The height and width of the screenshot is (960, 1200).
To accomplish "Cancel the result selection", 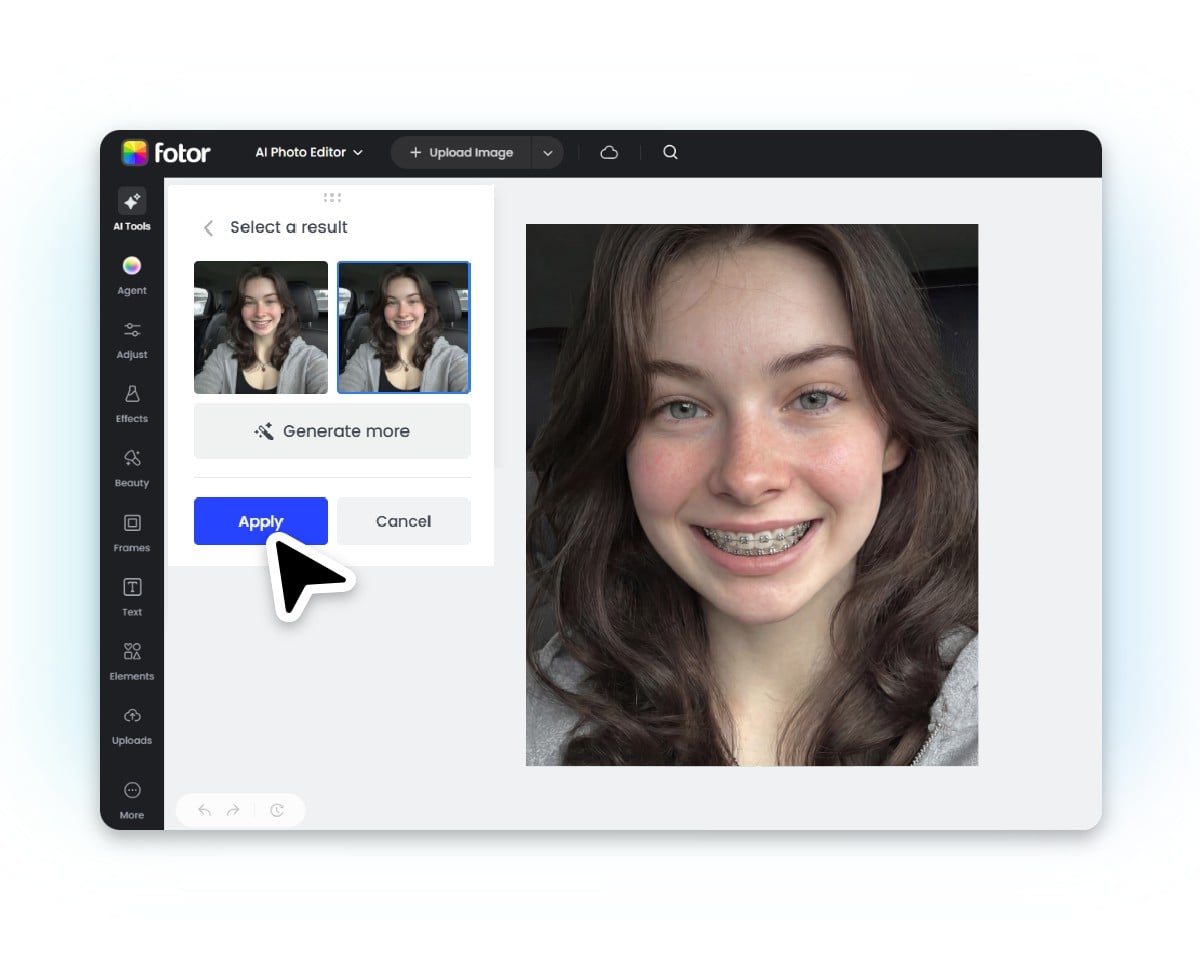I will pos(403,521).
